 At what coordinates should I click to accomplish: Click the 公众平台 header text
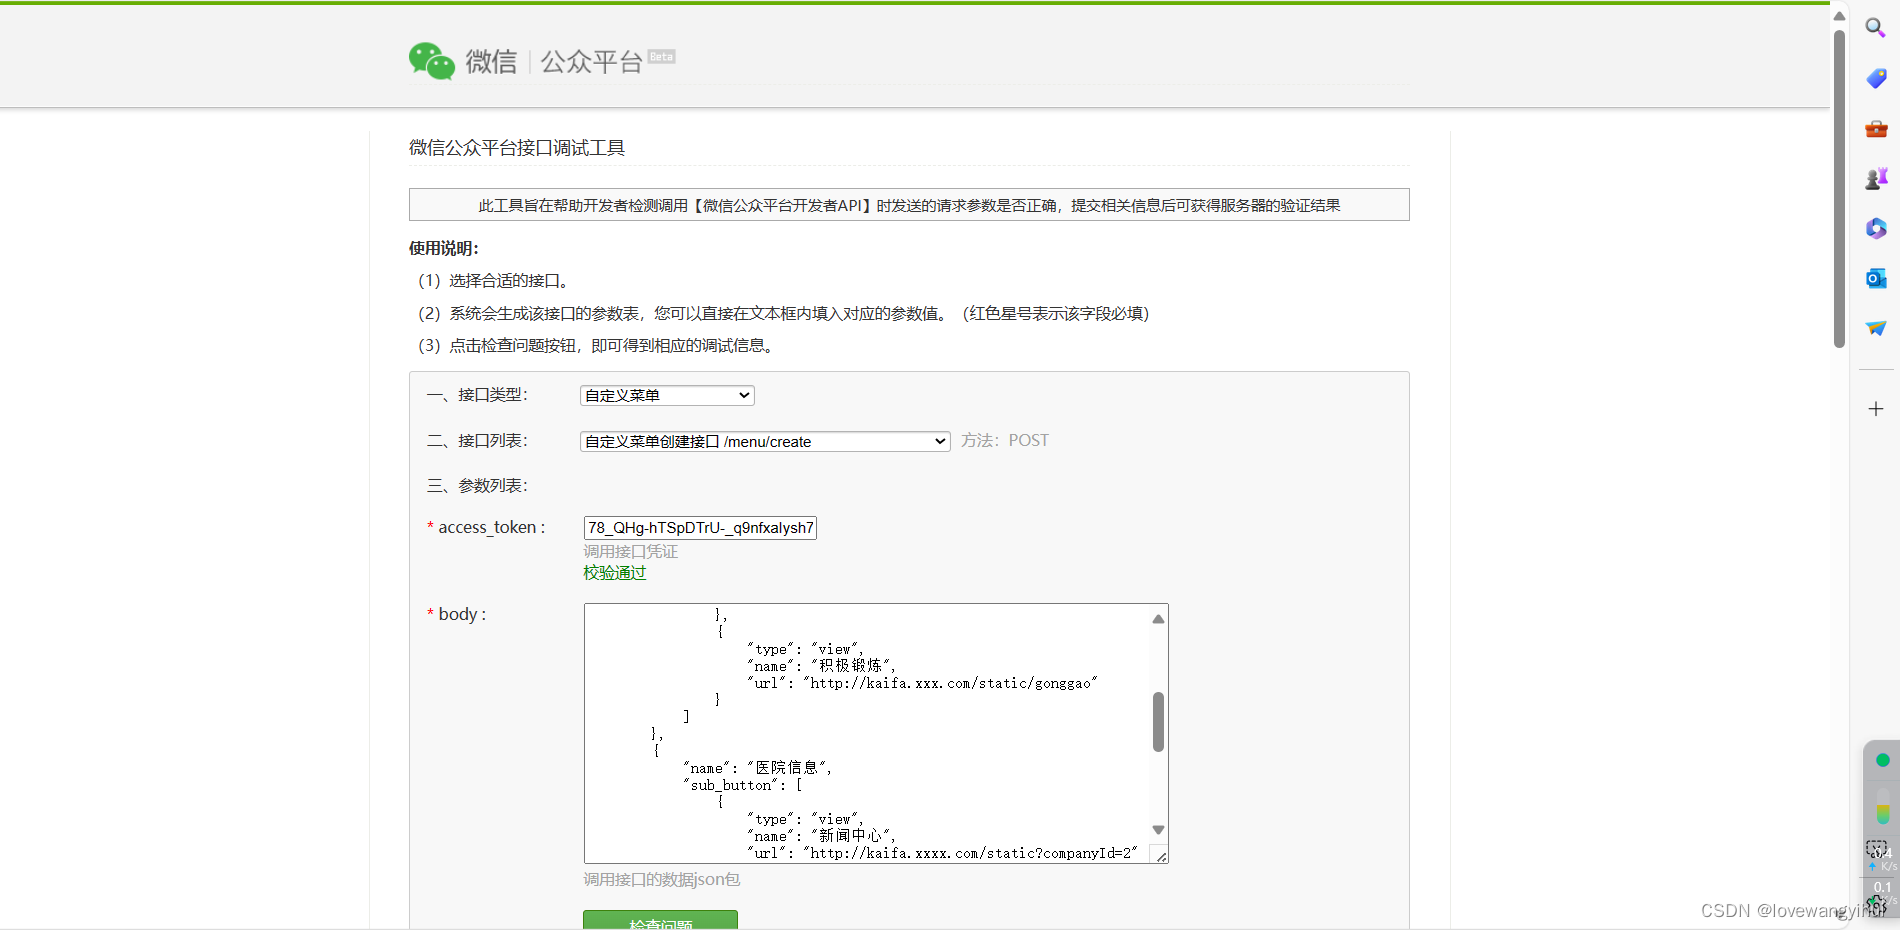tap(591, 62)
